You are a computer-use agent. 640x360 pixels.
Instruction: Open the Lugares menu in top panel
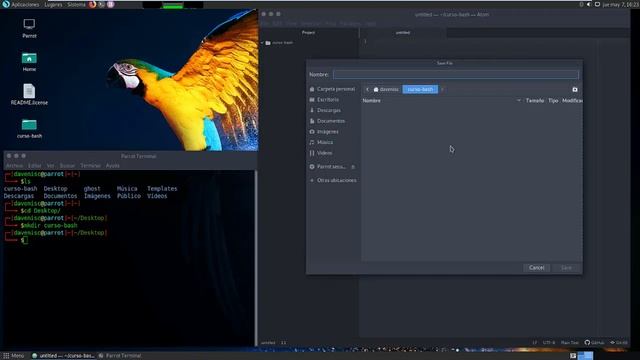[53, 4]
